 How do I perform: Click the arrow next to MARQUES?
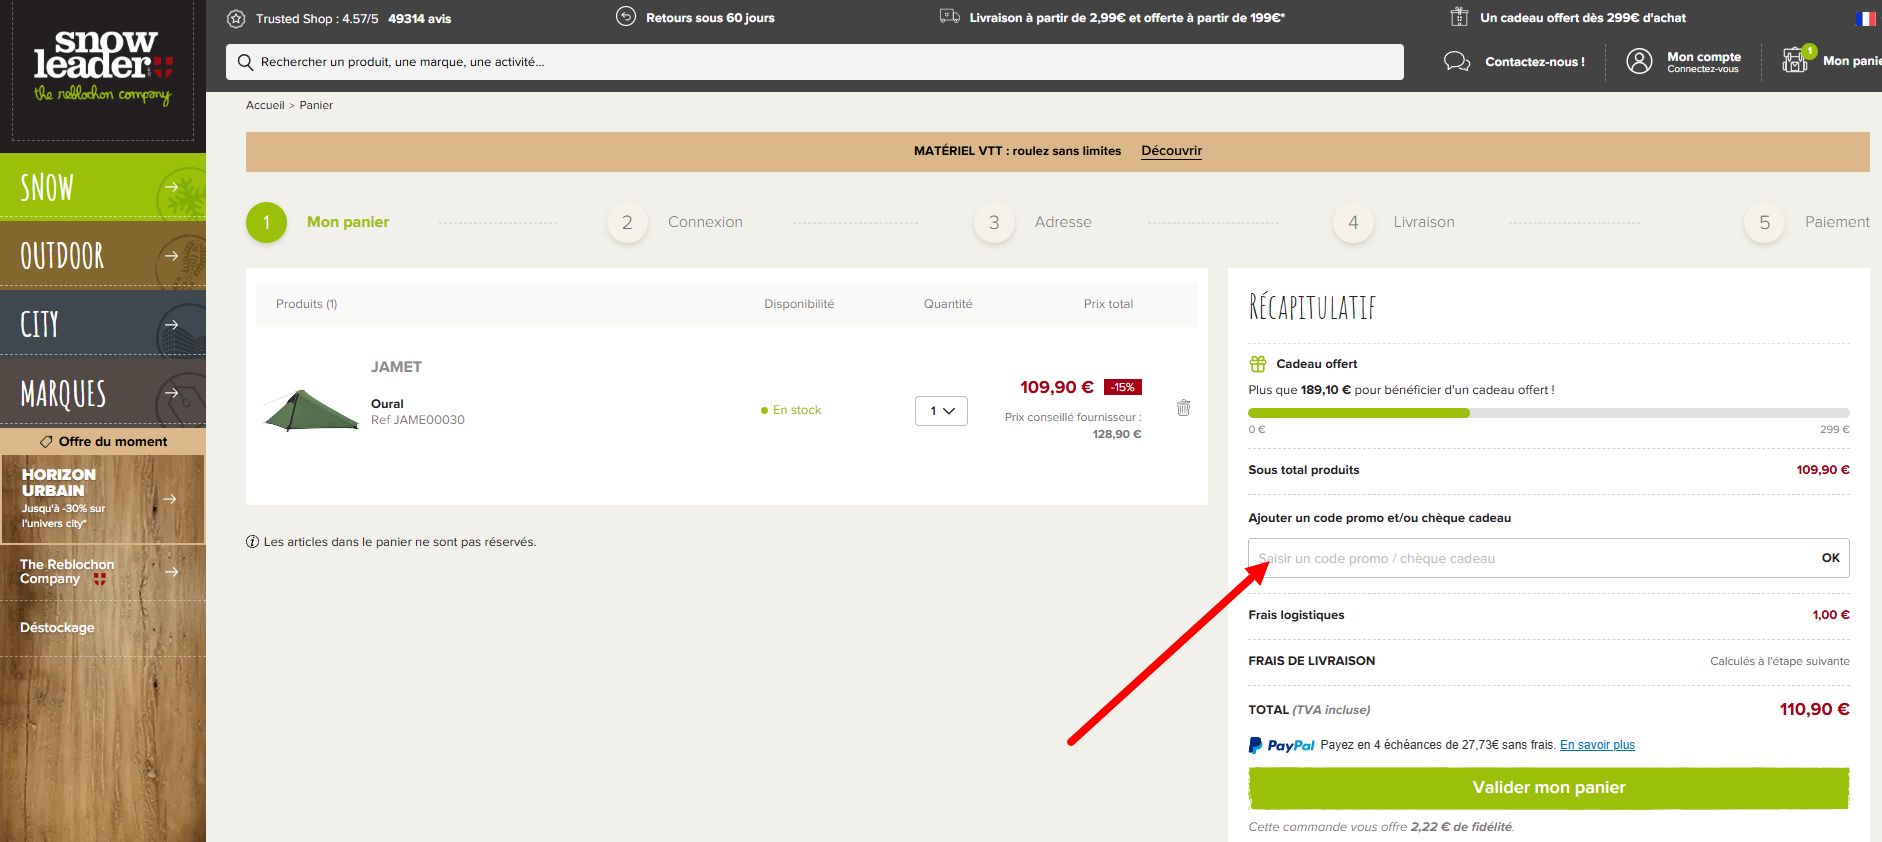coord(172,393)
